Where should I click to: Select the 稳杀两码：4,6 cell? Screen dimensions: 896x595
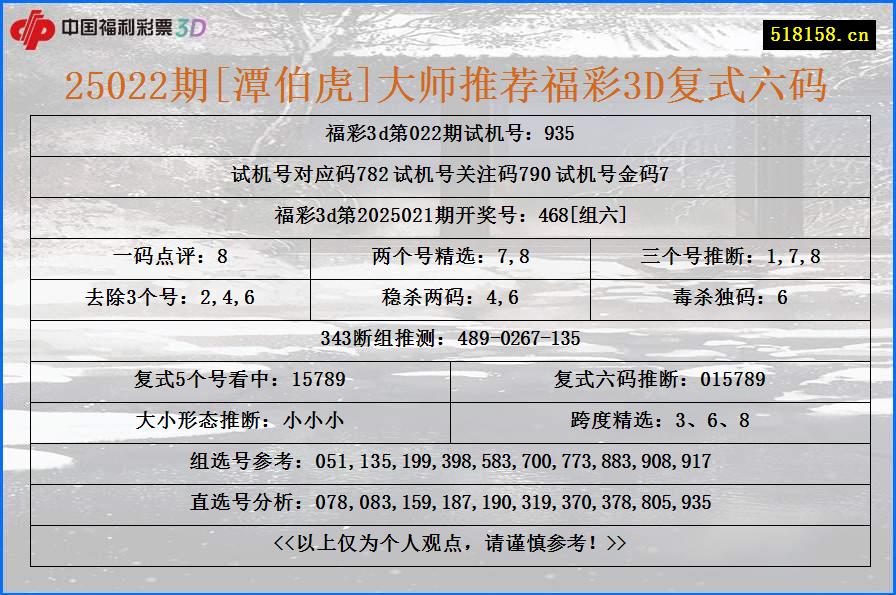pyautogui.click(x=448, y=296)
